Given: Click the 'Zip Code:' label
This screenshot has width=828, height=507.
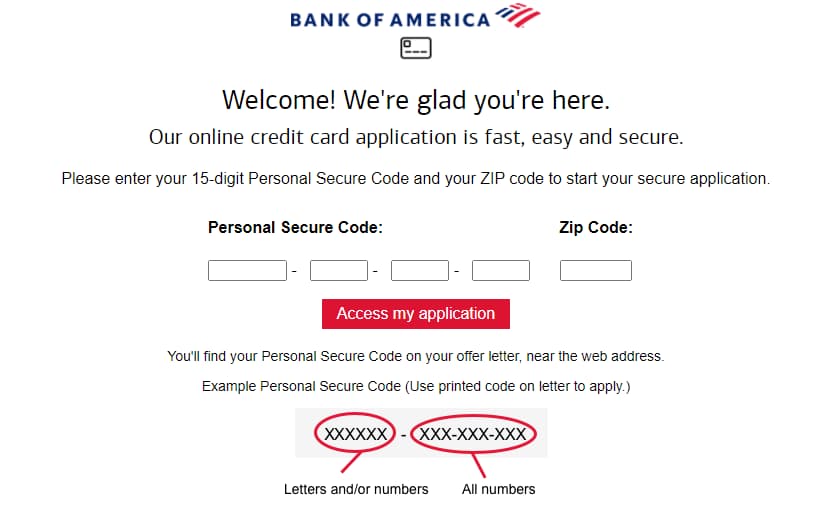Looking at the screenshot, I should 596,227.
